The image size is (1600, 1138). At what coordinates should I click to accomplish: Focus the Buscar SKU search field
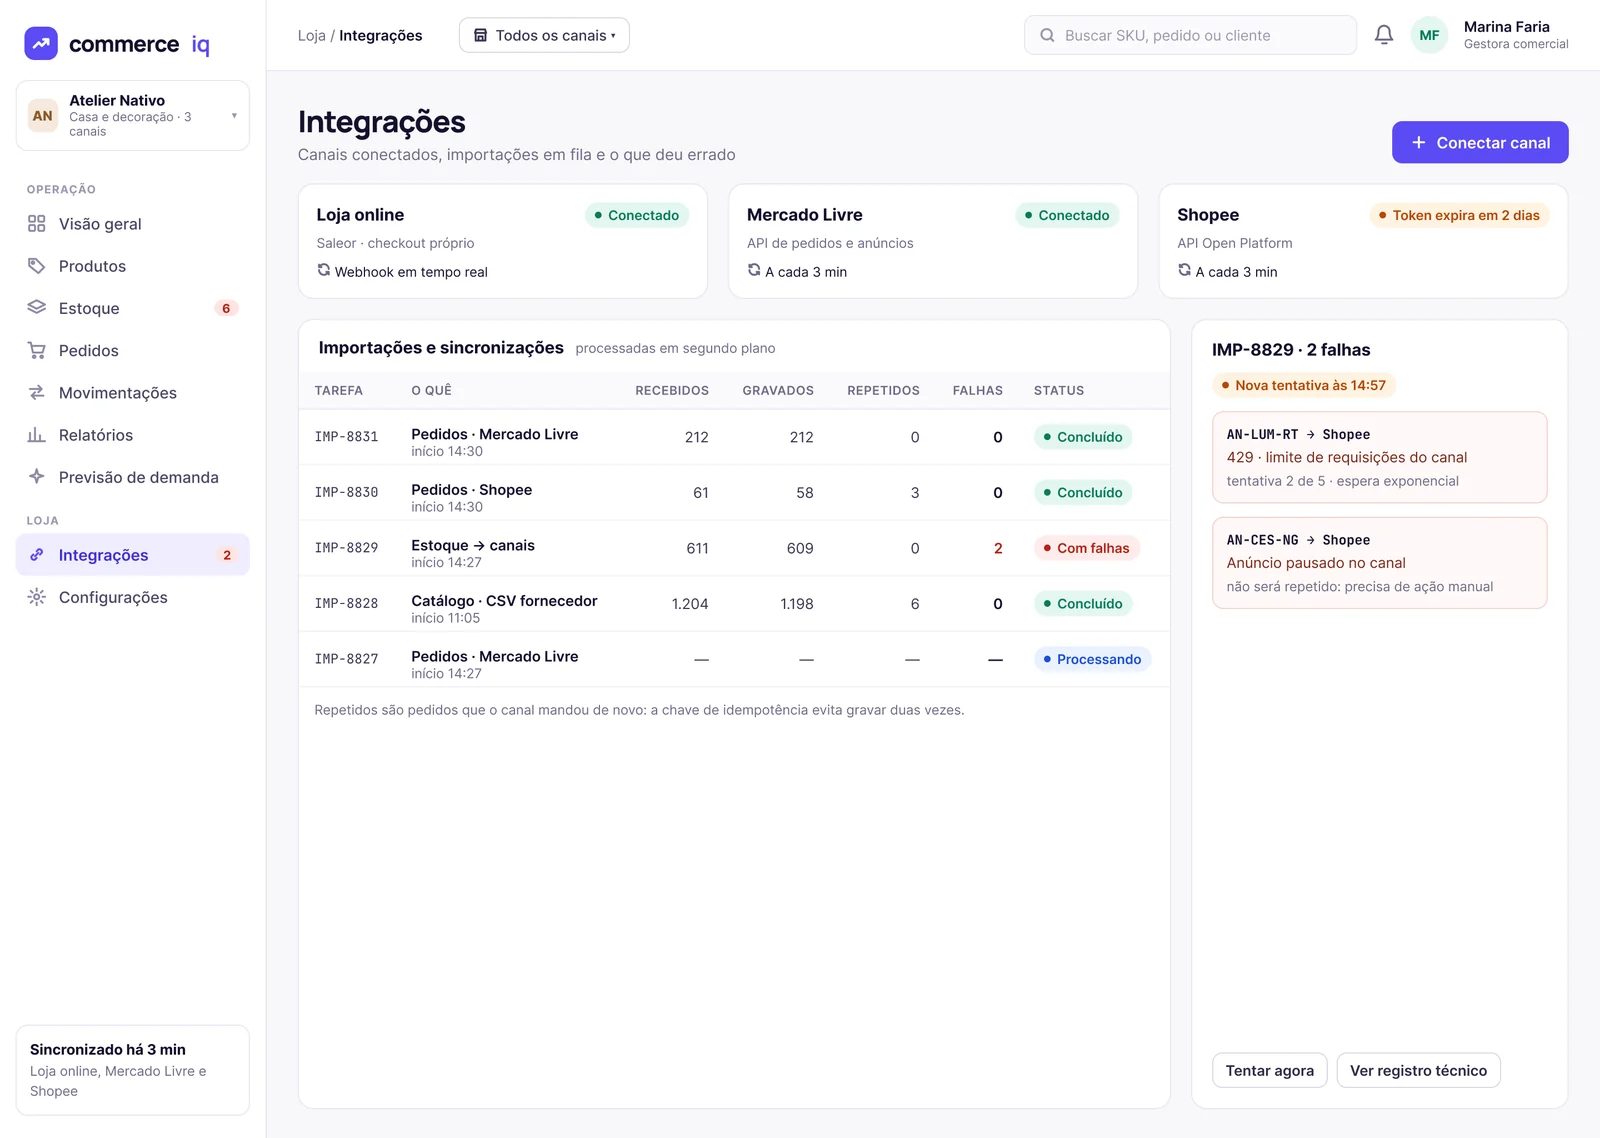coord(1190,35)
